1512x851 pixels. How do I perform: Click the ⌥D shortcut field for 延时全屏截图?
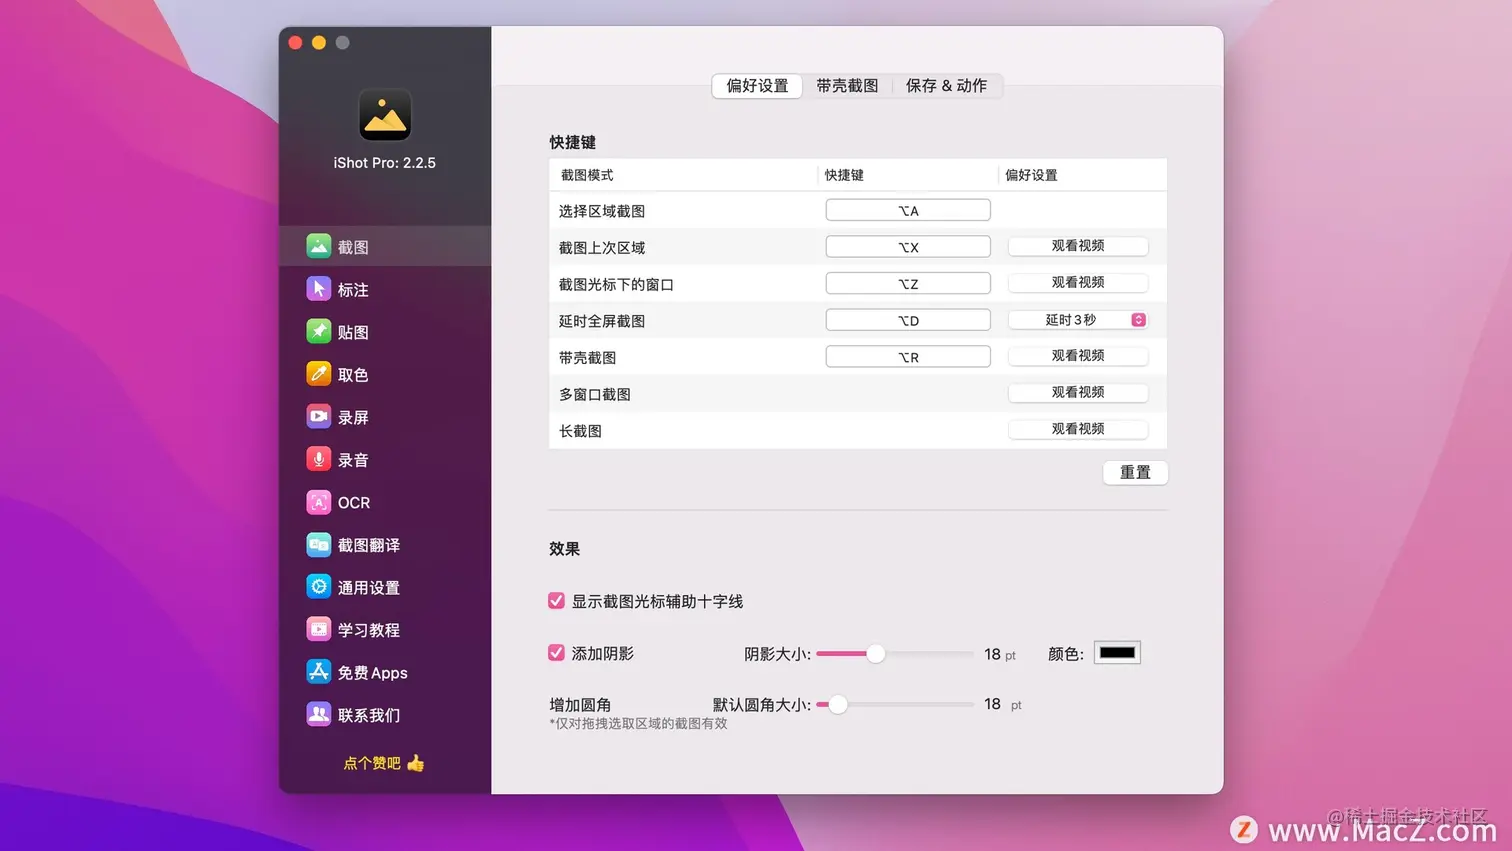[x=908, y=320]
